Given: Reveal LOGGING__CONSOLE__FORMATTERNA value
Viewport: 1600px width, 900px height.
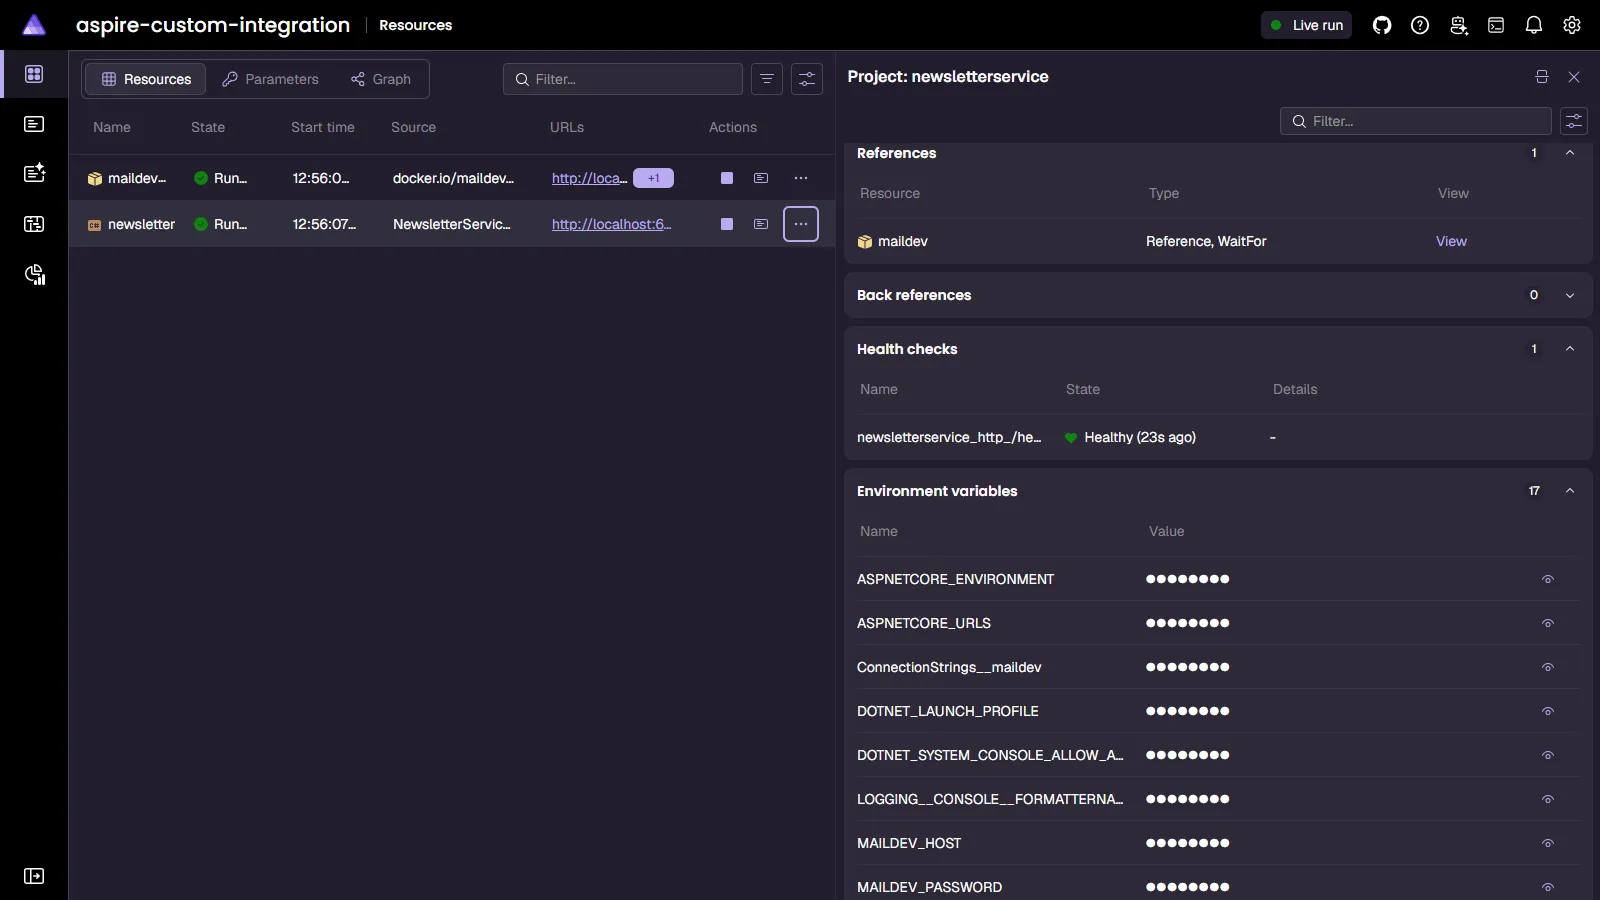Looking at the screenshot, I should pos(1548,799).
